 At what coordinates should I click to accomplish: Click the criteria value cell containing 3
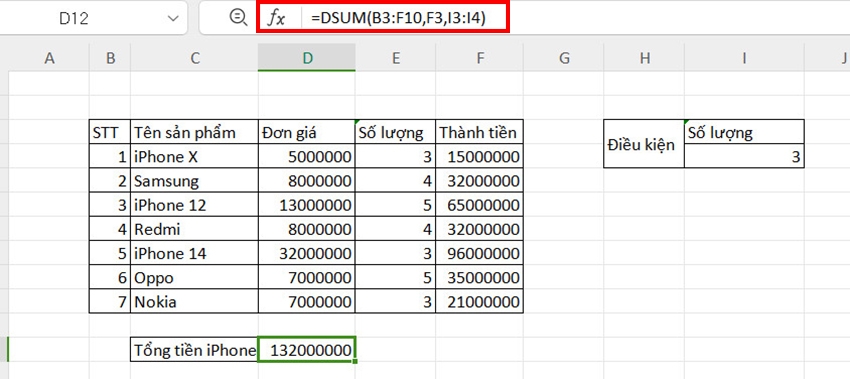pyautogui.click(x=745, y=156)
